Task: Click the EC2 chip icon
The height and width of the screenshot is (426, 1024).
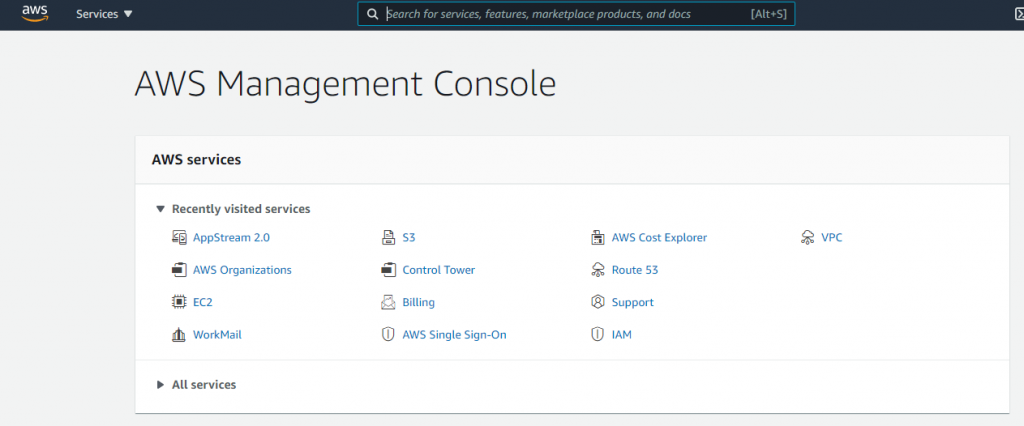Action: tap(179, 303)
